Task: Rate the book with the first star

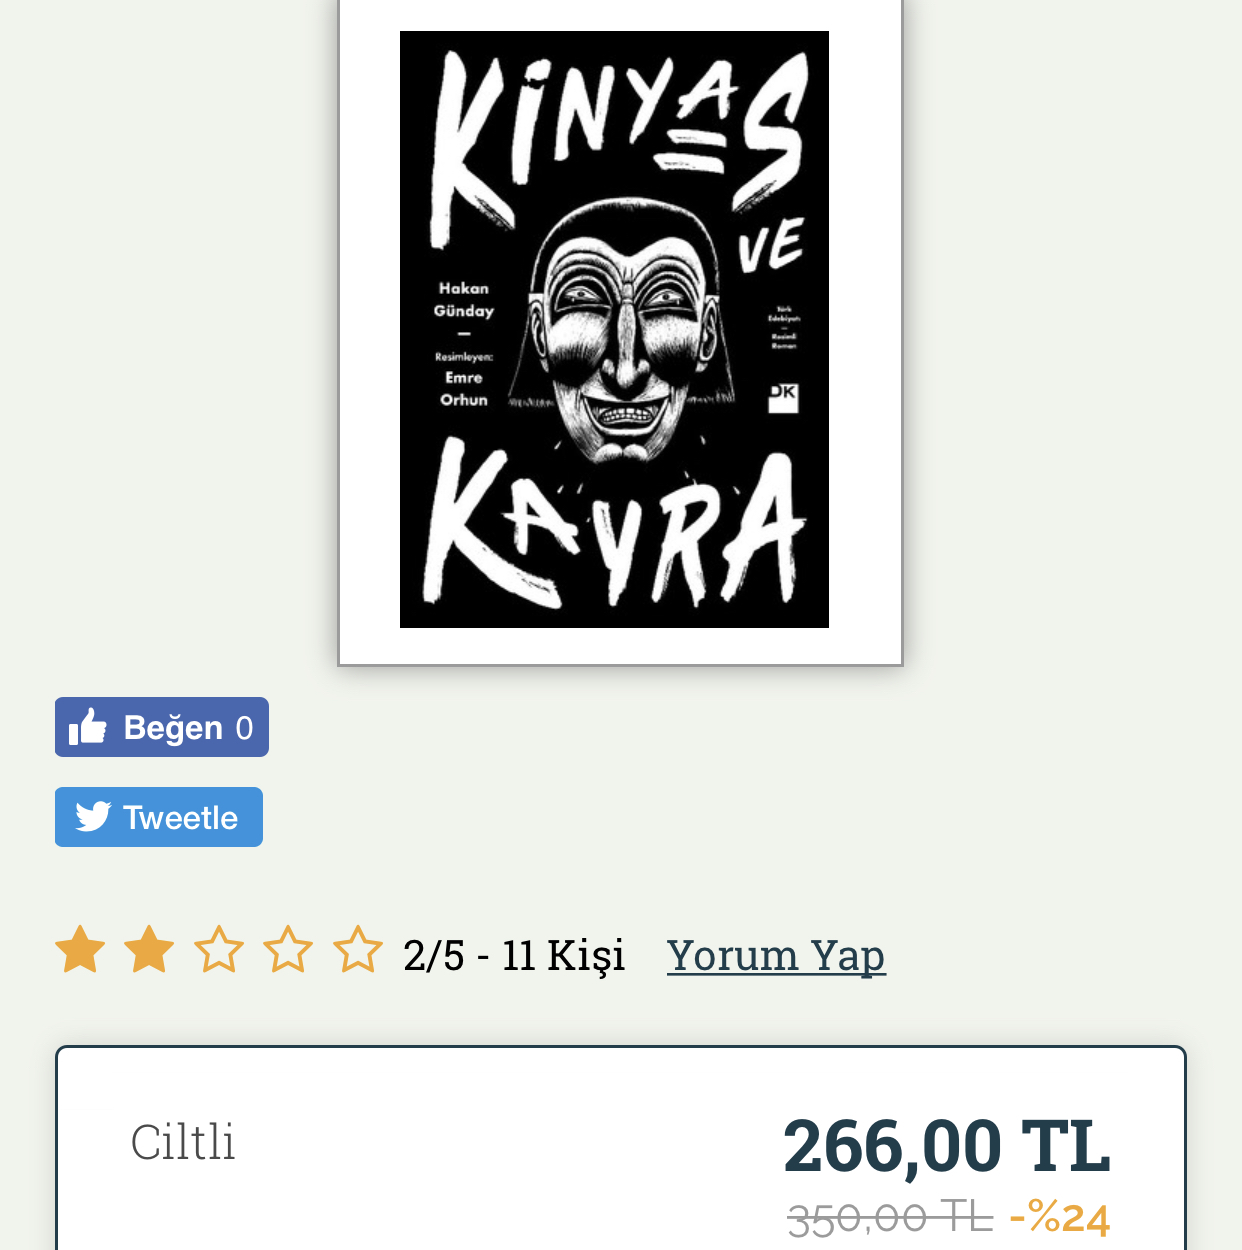Action: click(x=80, y=949)
